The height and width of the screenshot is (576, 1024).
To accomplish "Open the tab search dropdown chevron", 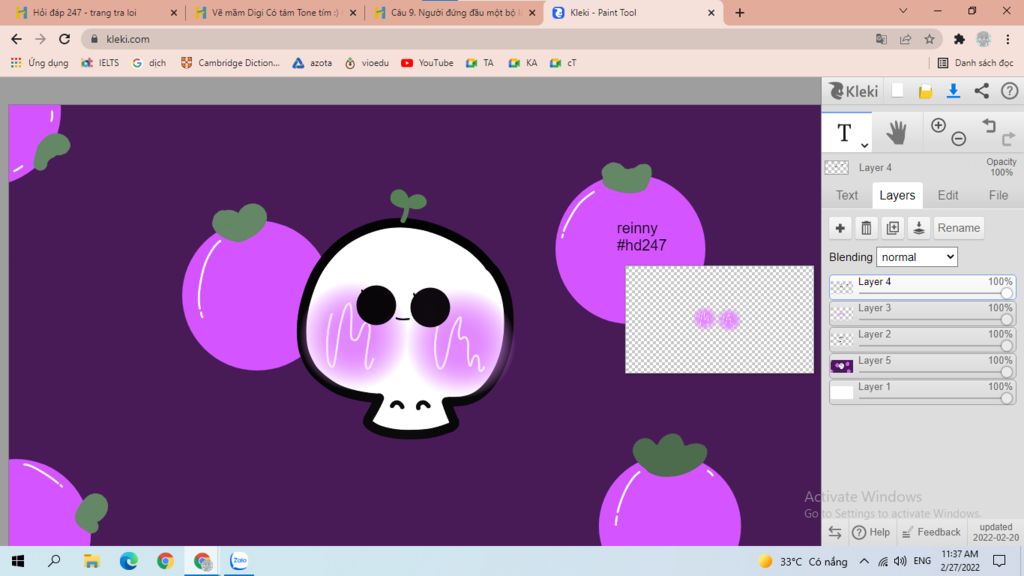I will pos(903,11).
